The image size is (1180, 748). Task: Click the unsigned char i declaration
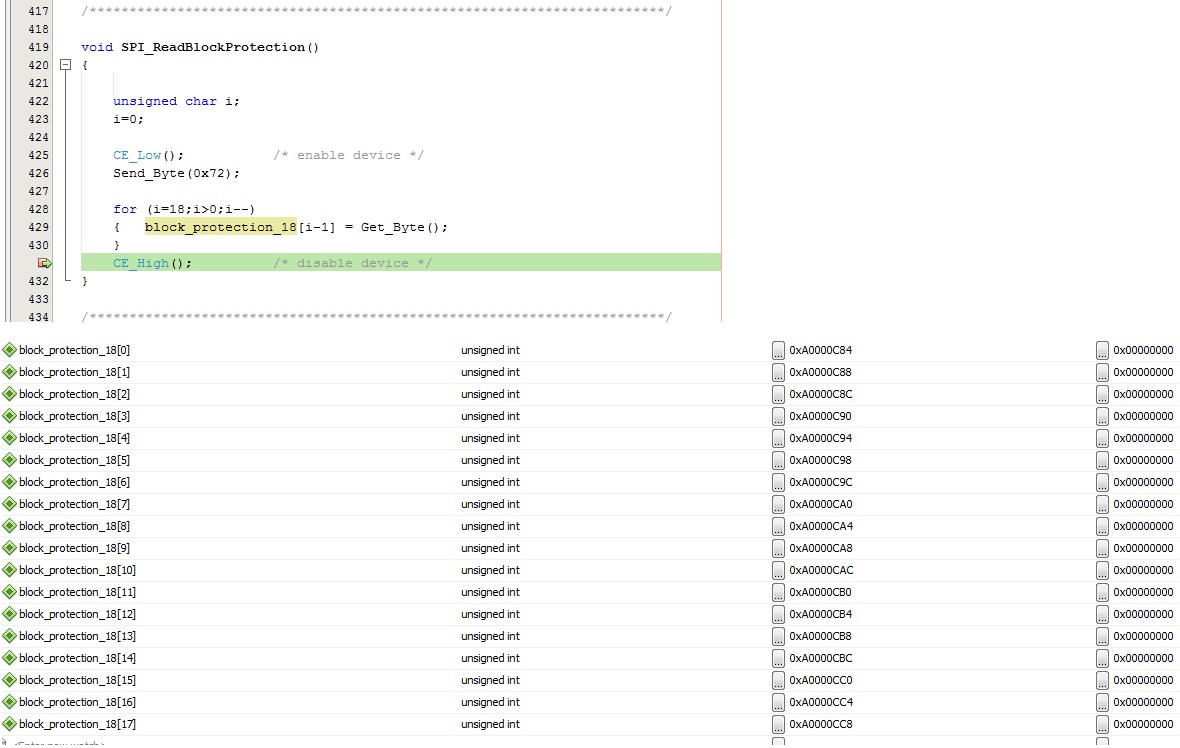[x=176, y=101]
